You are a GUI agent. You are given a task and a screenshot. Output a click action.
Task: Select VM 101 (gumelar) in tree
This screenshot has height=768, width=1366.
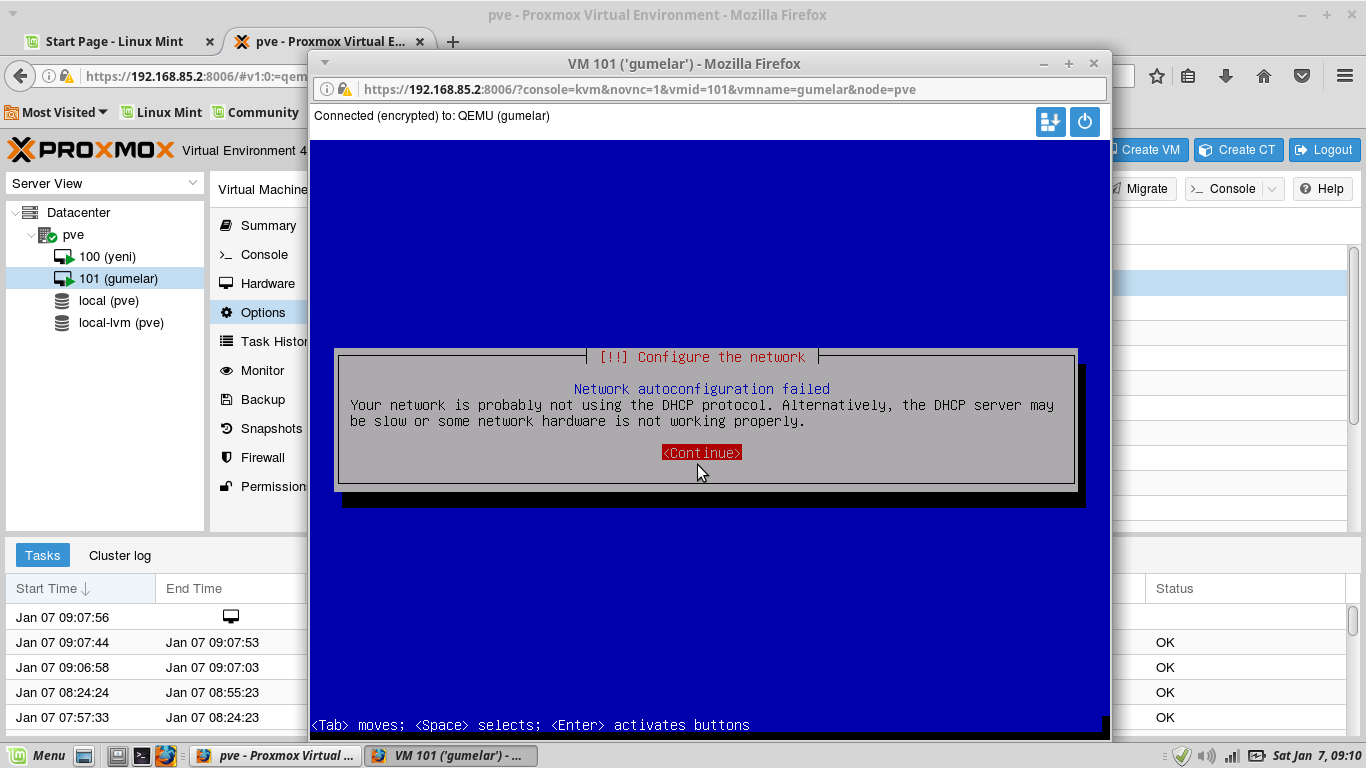click(x=105, y=279)
